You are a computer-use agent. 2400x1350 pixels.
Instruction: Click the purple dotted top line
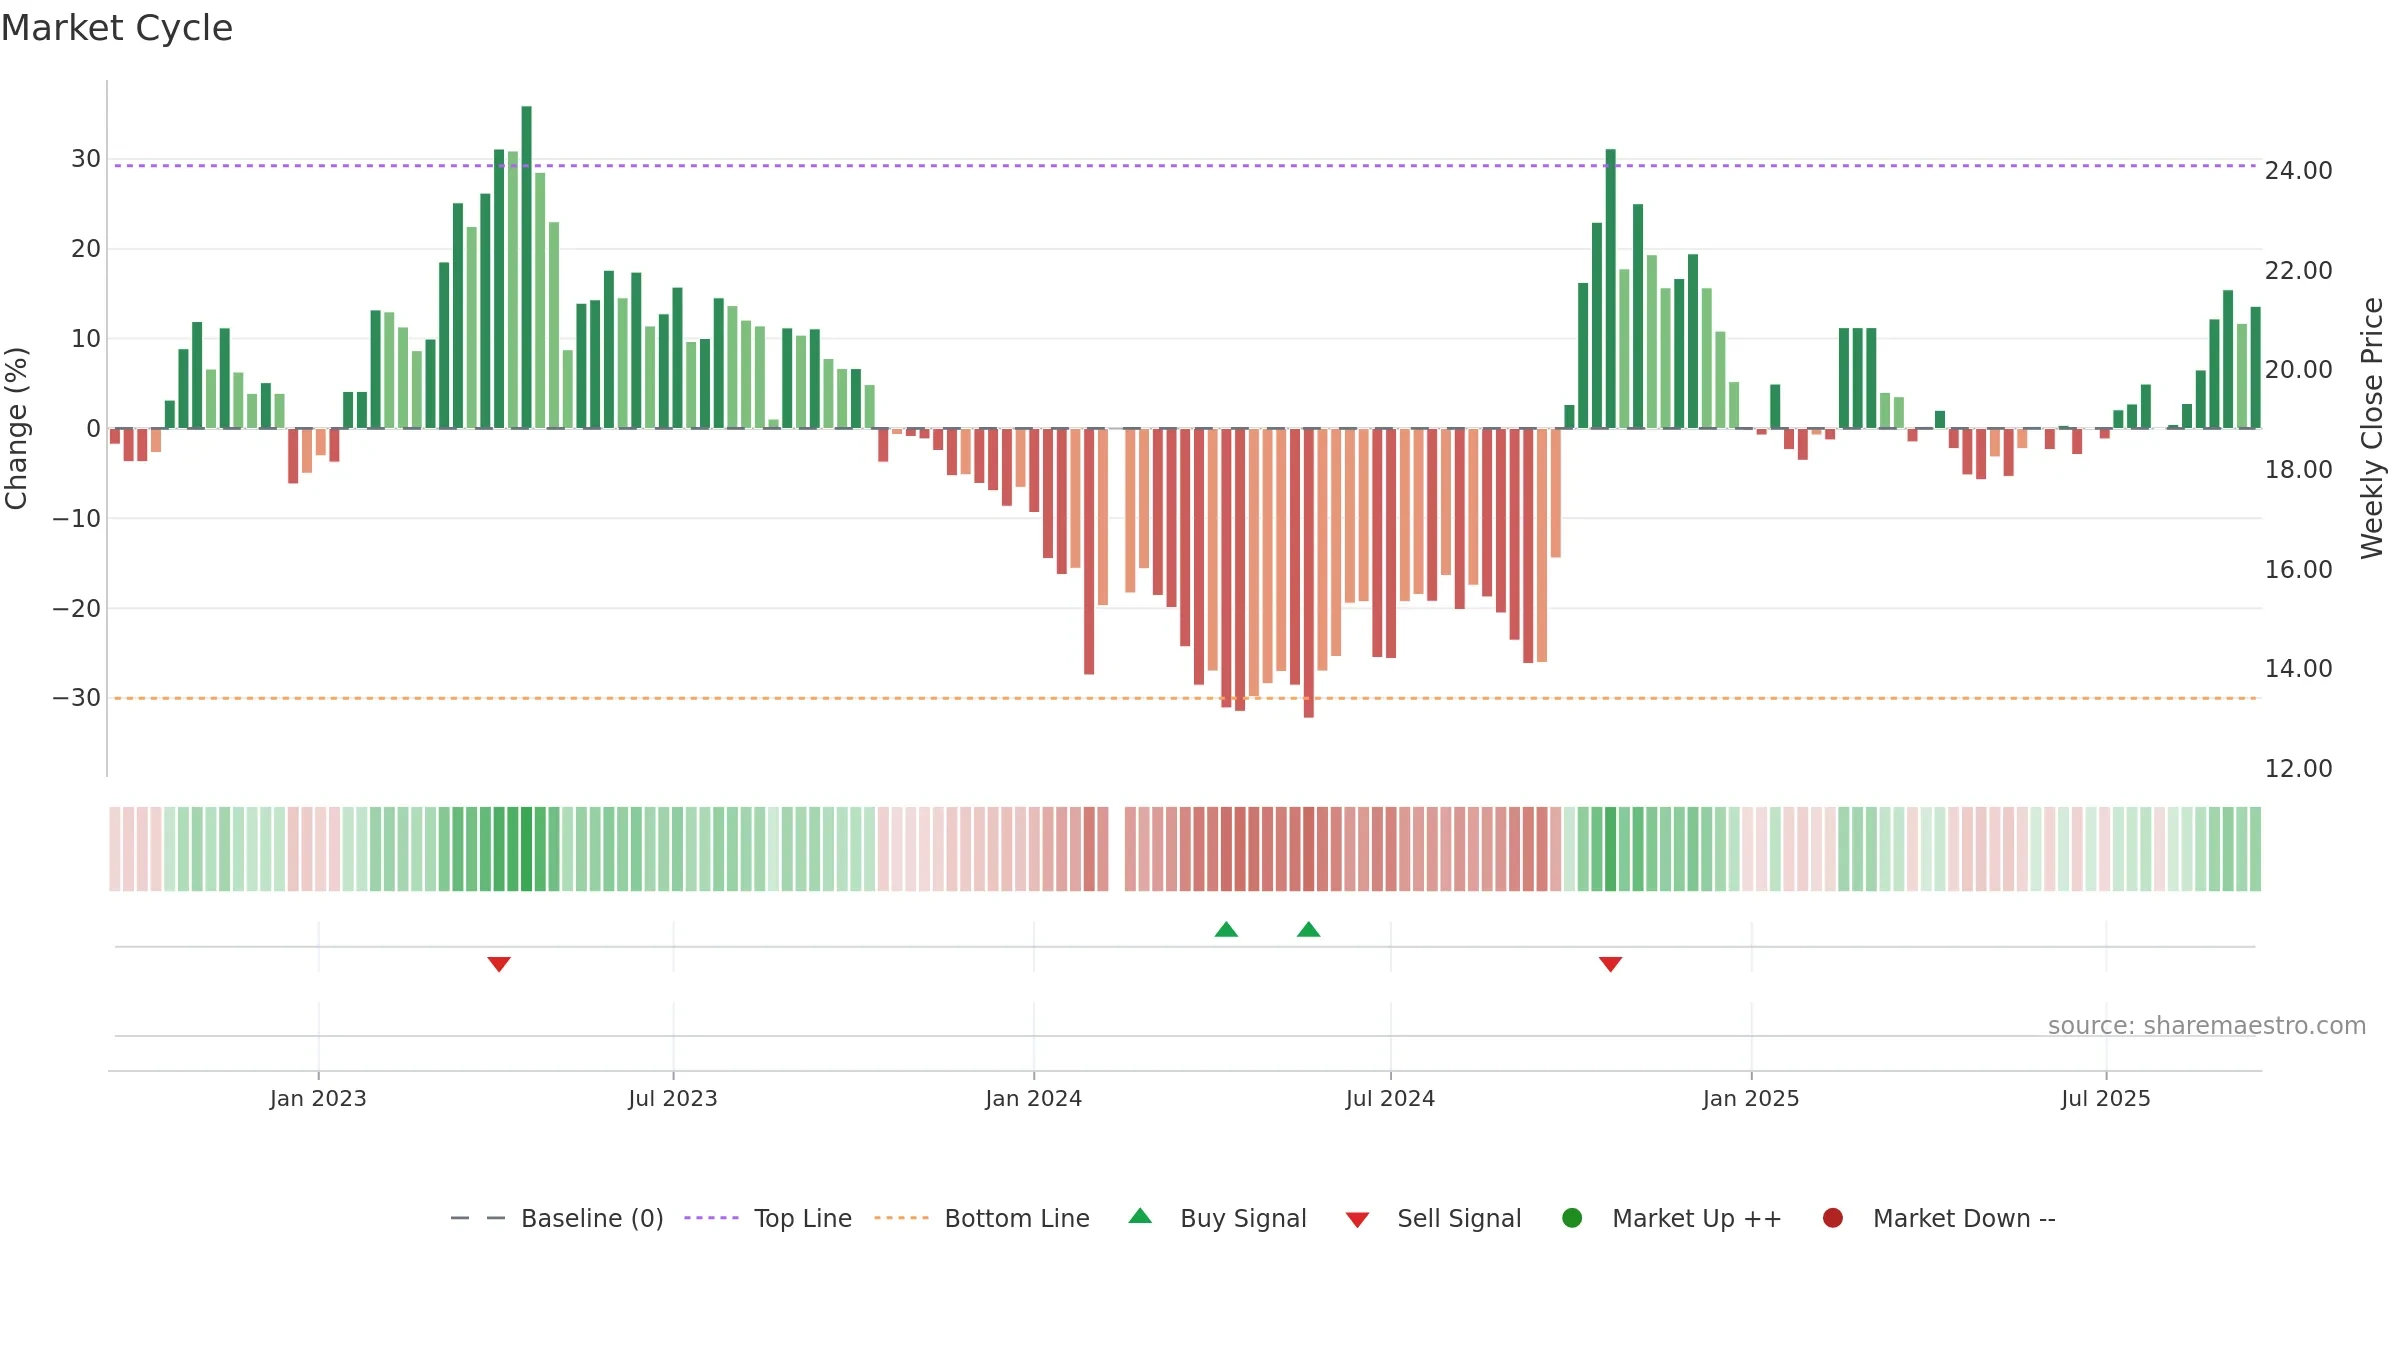pos(1185,165)
